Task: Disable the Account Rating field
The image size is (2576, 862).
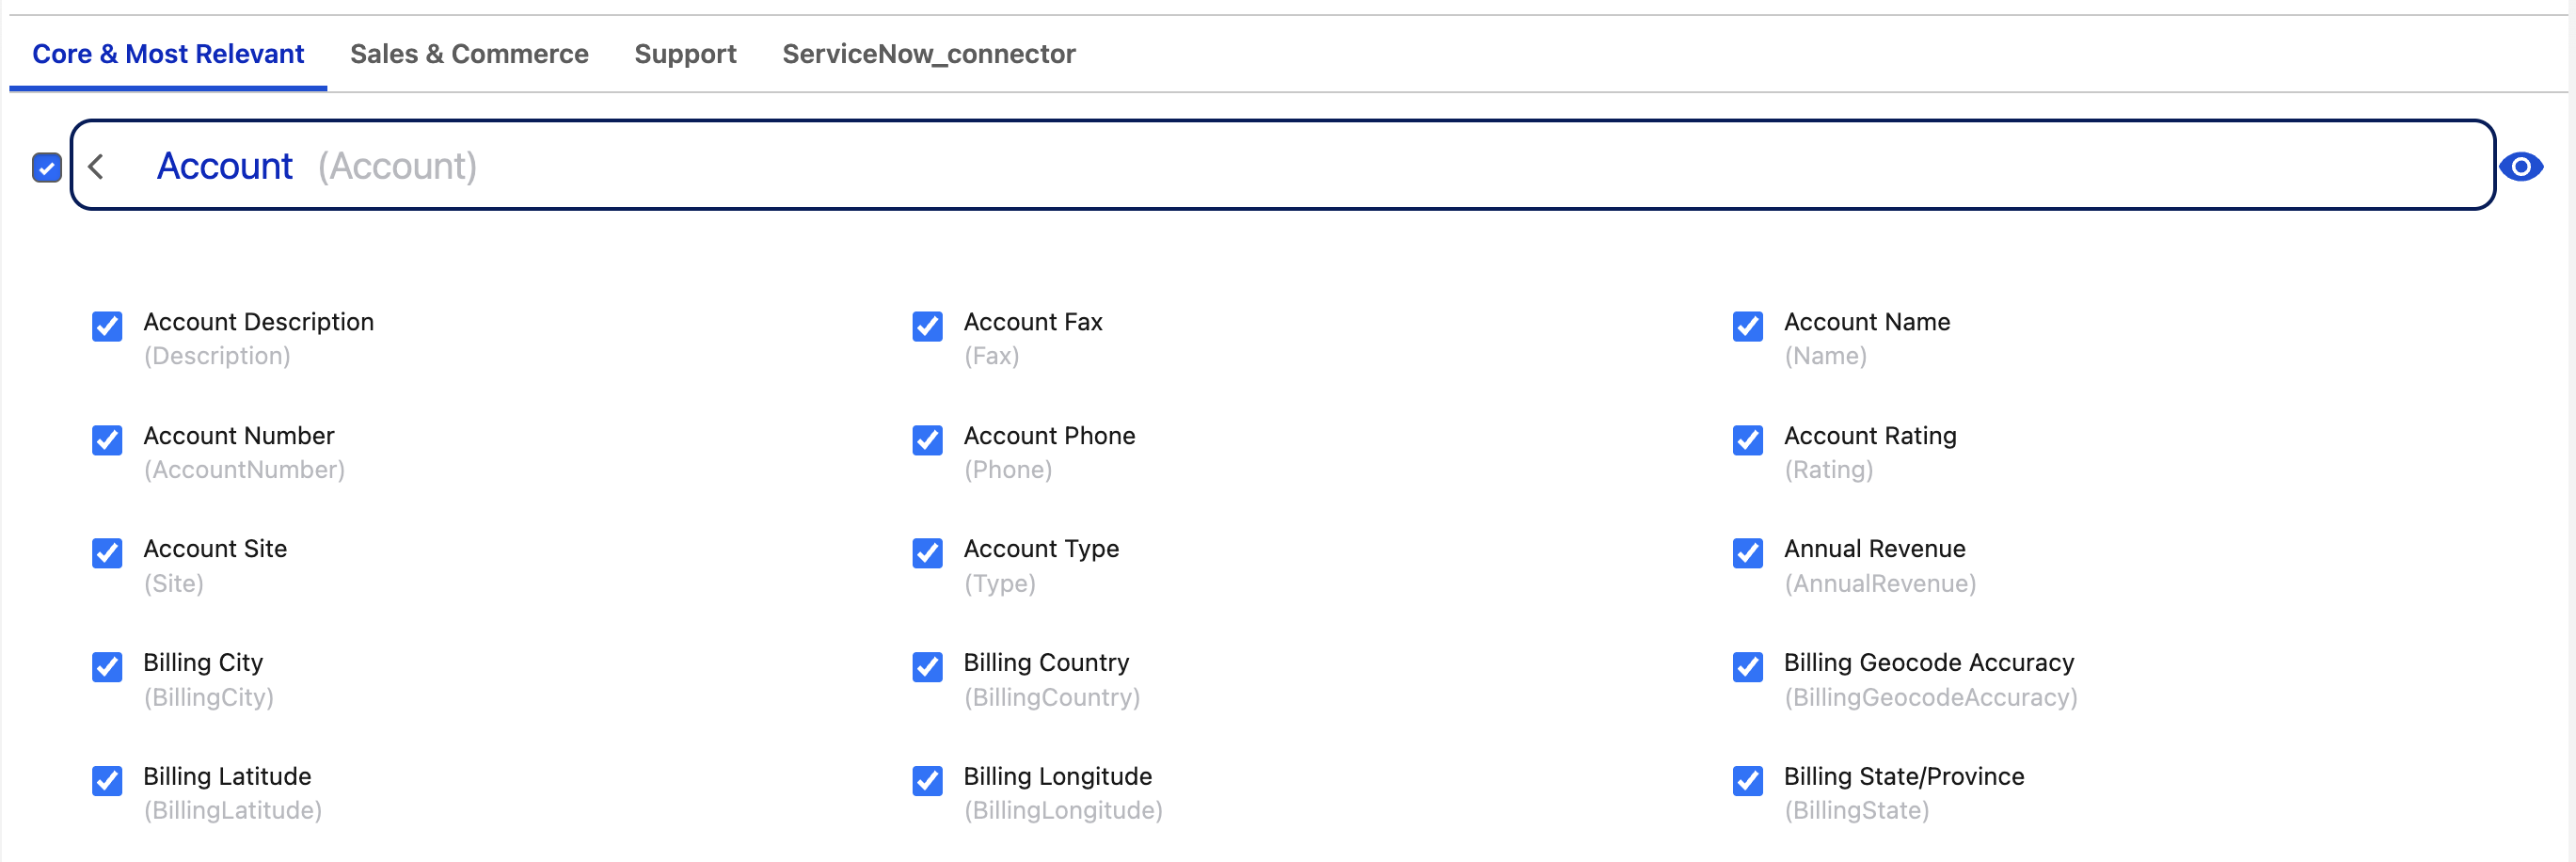Action: (1747, 440)
